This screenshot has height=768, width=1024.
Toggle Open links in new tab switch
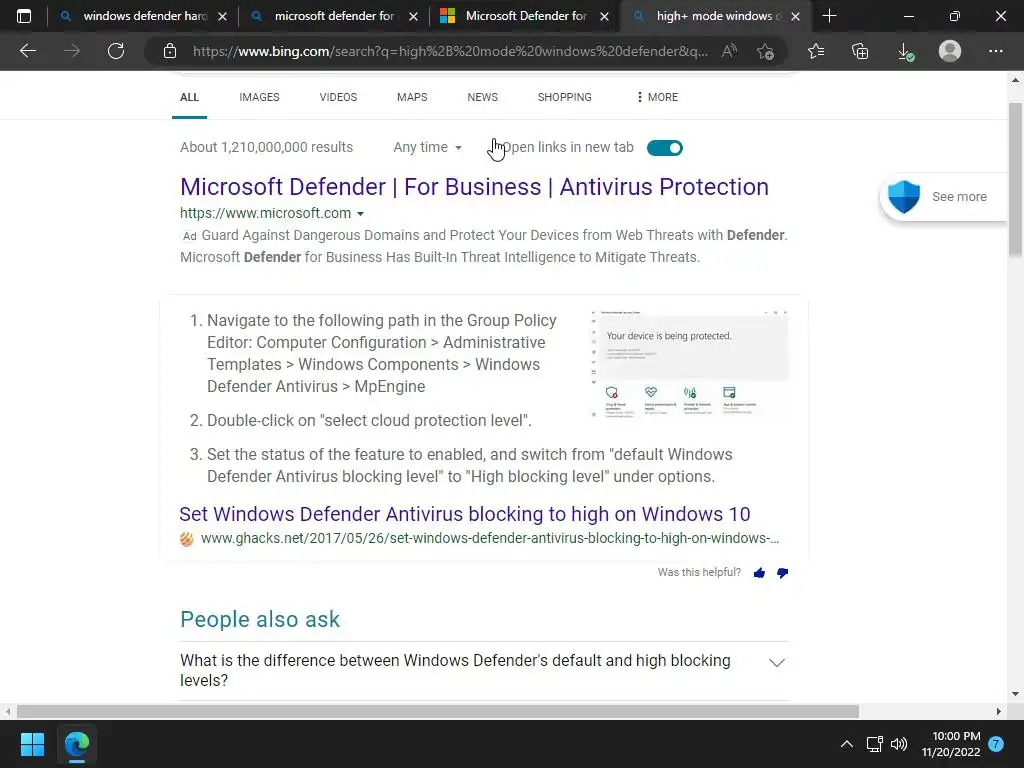[x=665, y=148]
